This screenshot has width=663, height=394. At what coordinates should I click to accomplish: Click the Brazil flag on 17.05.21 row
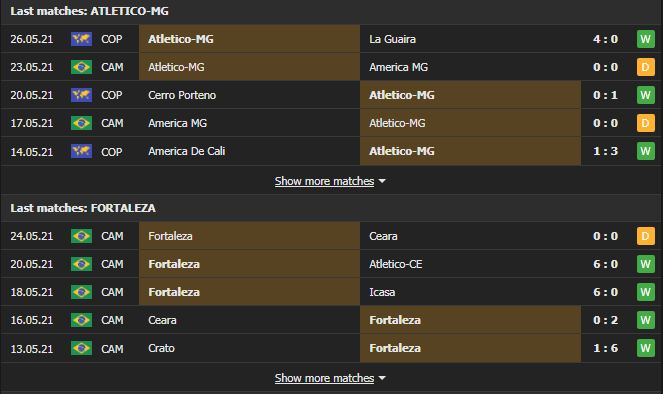(x=81, y=123)
